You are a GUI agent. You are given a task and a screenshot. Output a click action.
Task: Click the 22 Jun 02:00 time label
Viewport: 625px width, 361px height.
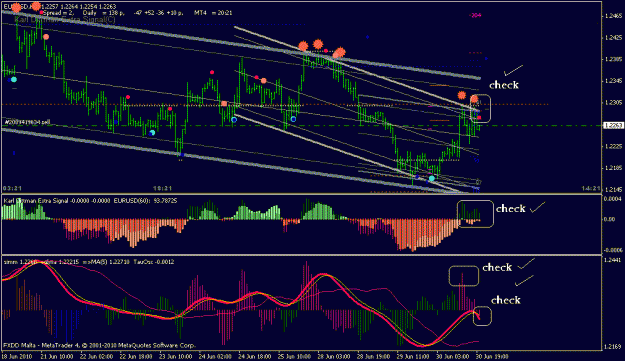(x=96, y=356)
